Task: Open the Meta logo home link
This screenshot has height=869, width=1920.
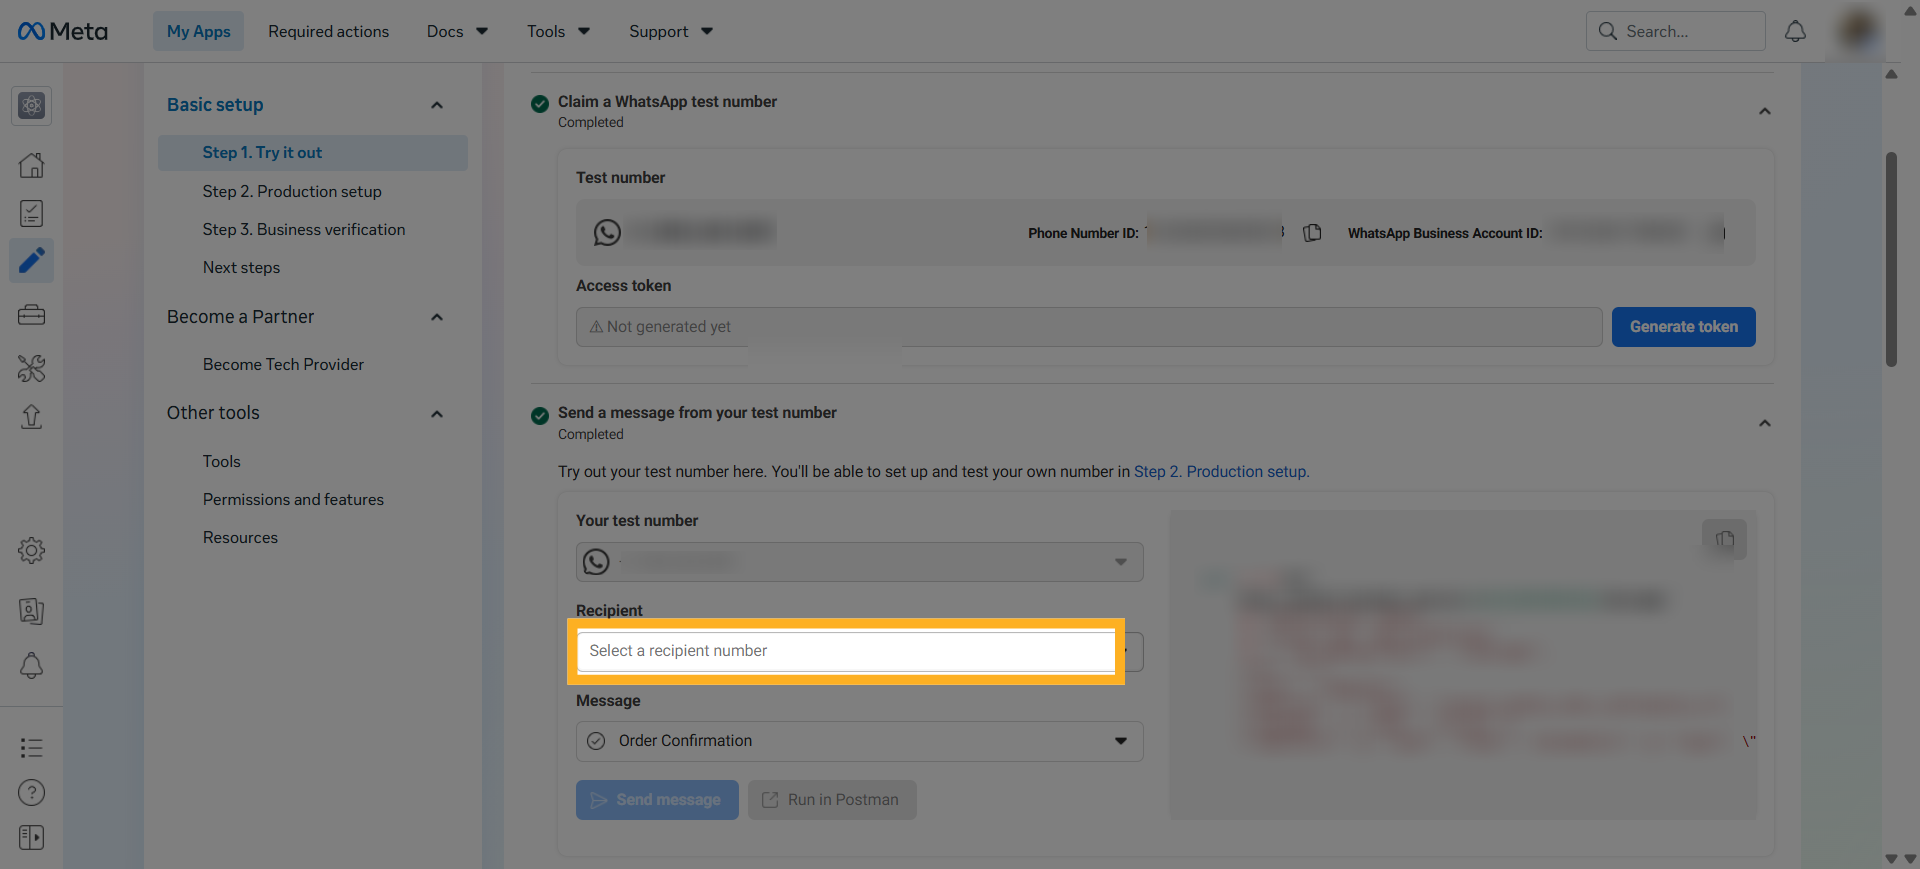Action: coord(62,31)
